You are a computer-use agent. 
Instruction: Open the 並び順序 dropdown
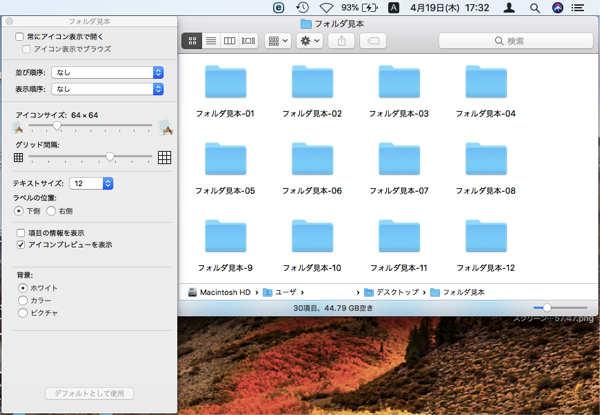point(108,72)
